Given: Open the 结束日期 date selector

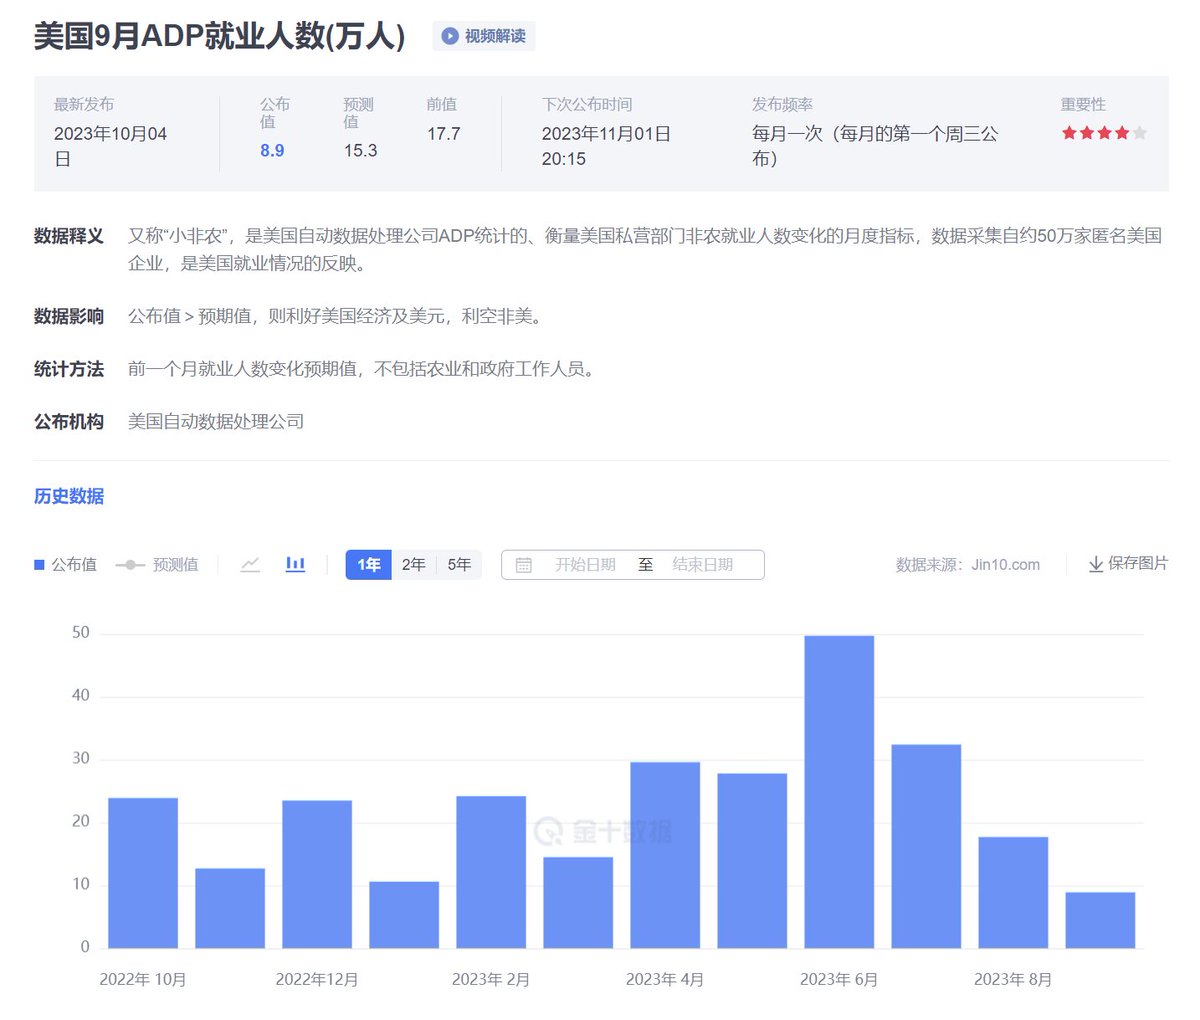Looking at the screenshot, I should point(700,564).
